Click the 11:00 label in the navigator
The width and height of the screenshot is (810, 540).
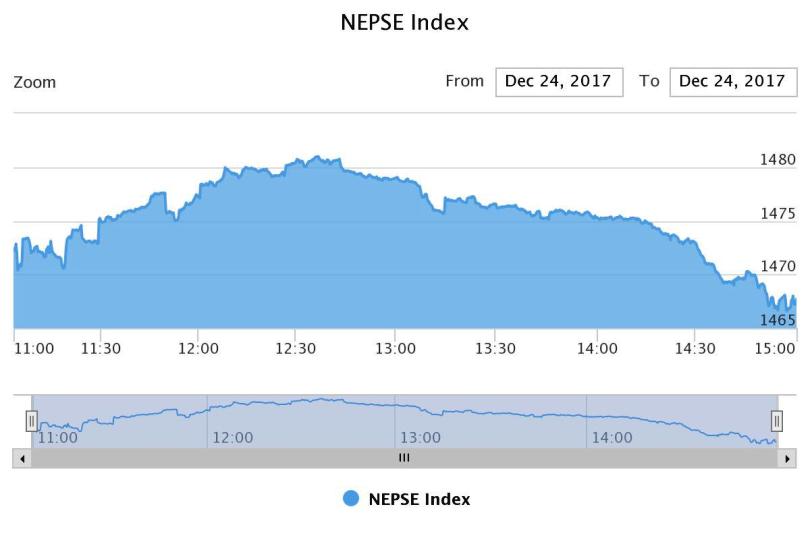(x=57, y=437)
